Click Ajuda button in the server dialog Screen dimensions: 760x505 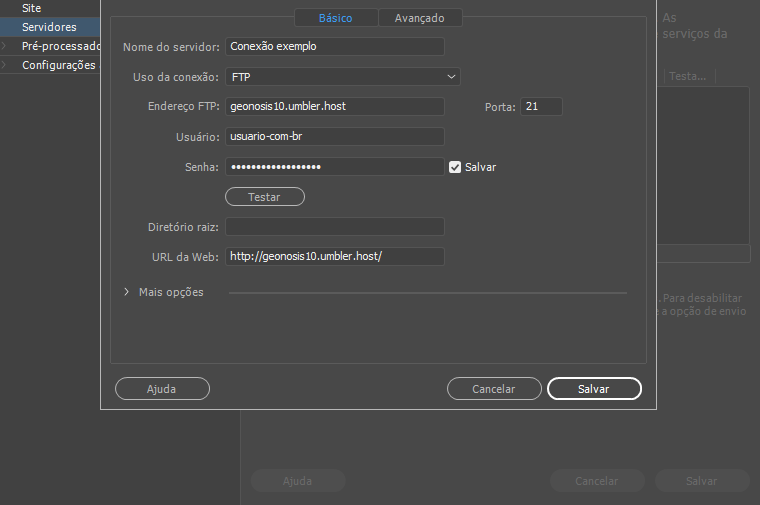pos(162,389)
